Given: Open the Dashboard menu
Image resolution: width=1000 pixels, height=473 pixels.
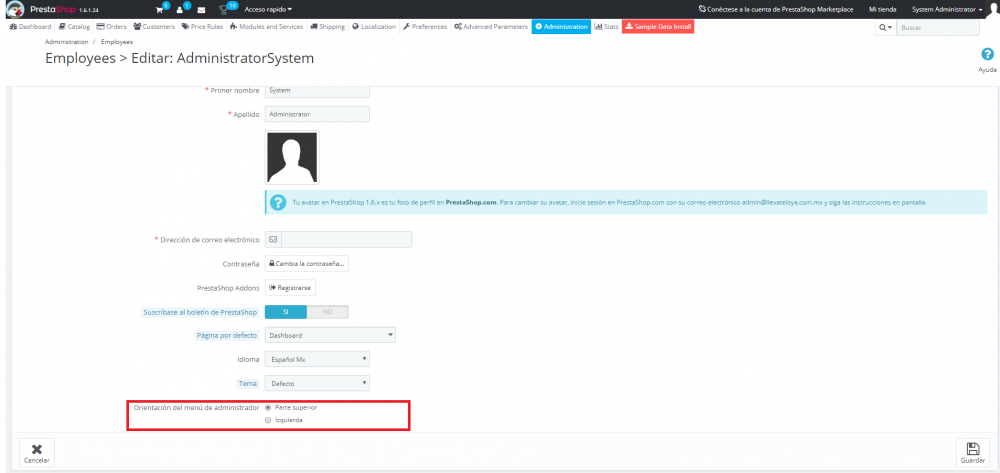Looking at the screenshot, I should tap(31, 27).
